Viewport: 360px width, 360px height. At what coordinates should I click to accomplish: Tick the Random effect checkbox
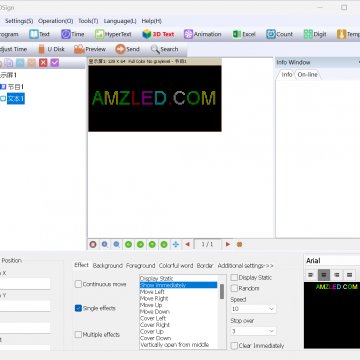point(234,288)
